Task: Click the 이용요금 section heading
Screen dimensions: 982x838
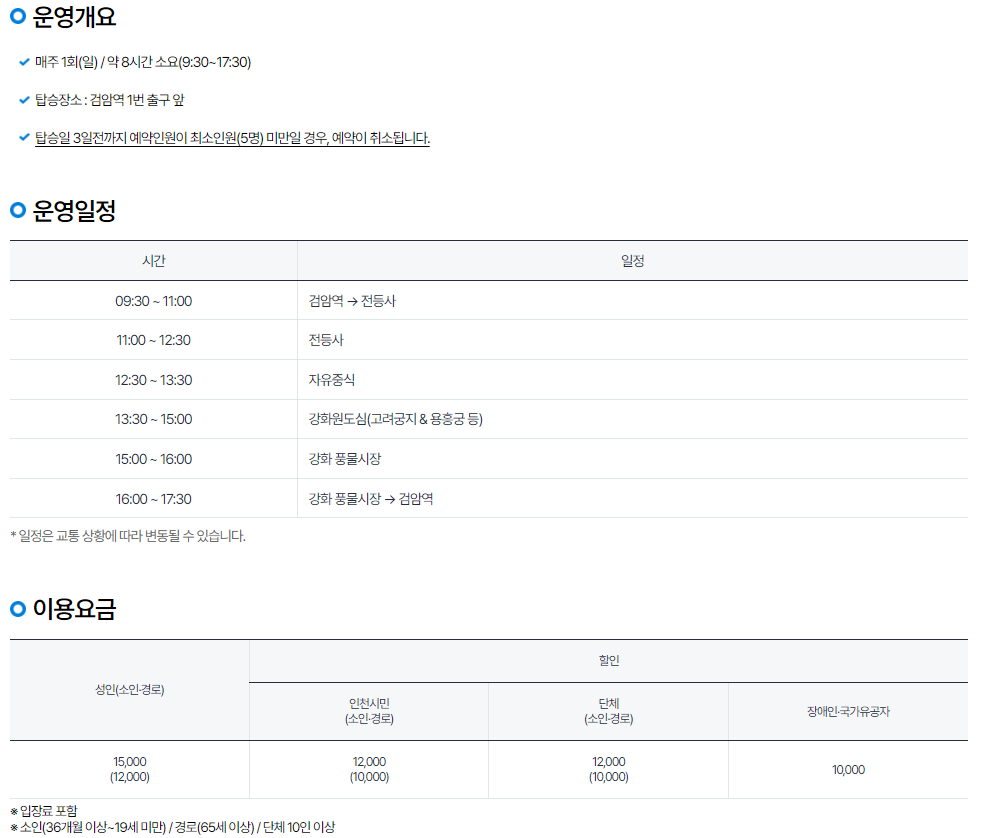Action: click(x=74, y=609)
